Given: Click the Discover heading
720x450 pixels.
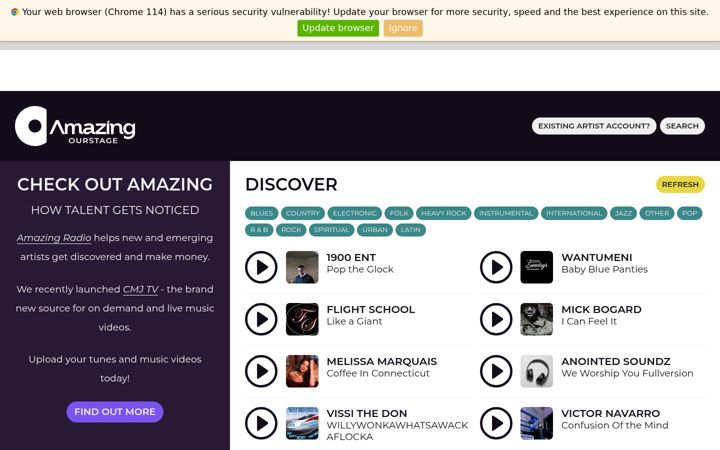Looking at the screenshot, I should [x=291, y=185].
